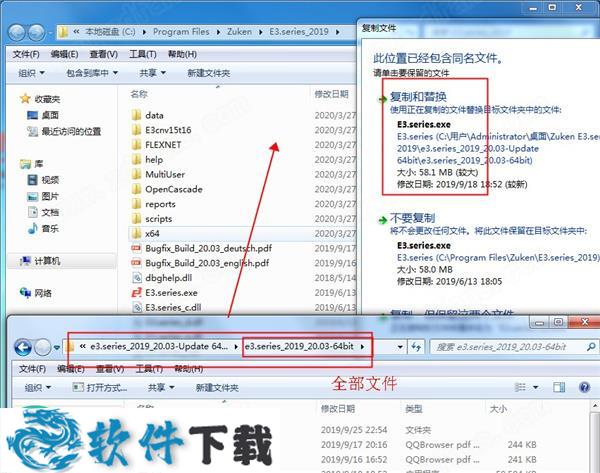Click Program Files breadcrumb segment

pyautogui.click(x=181, y=32)
